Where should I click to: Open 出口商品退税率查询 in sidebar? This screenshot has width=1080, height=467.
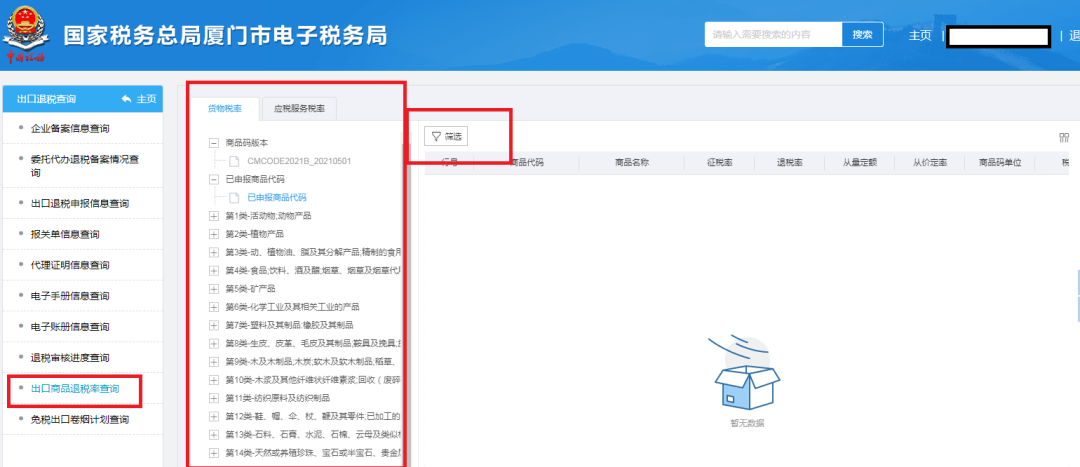[x=75, y=388]
